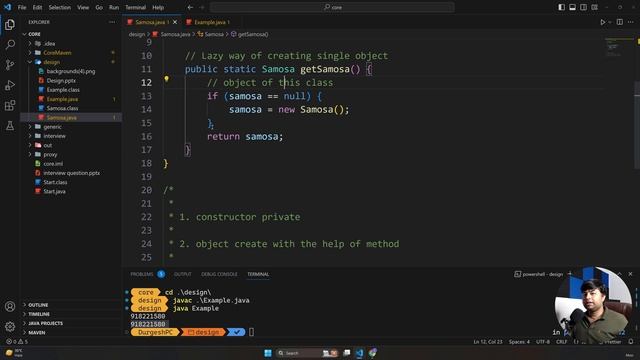Go back using the navigation arrow

pos(190,7)
